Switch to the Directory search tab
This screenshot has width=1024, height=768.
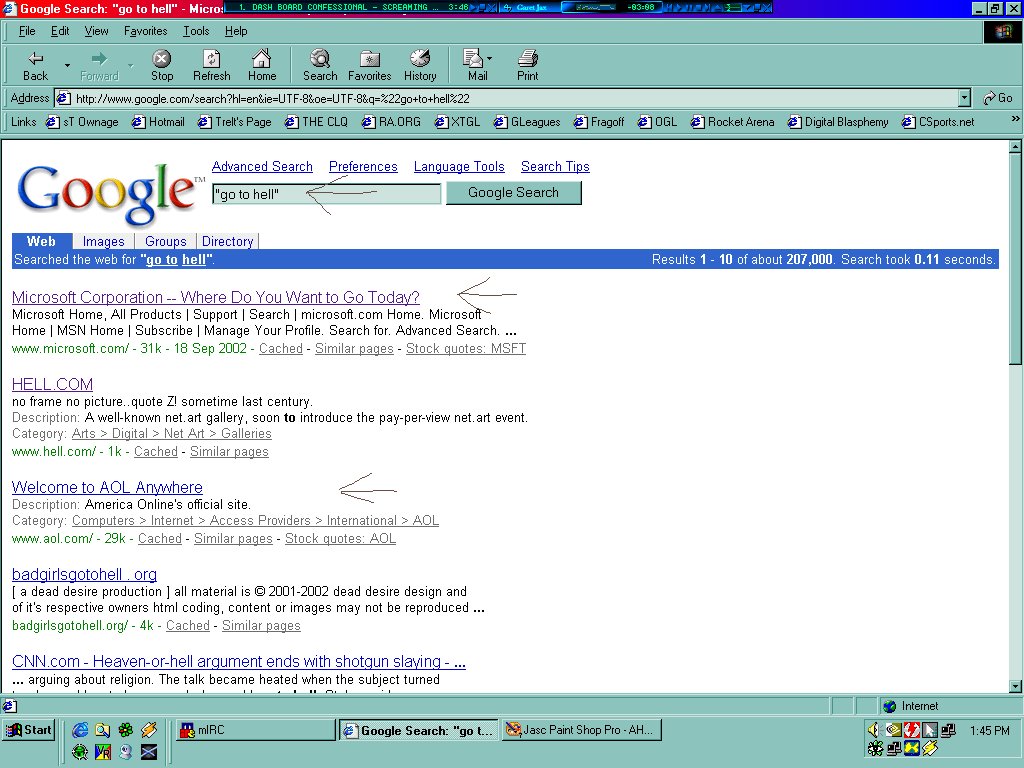[227, 241]
